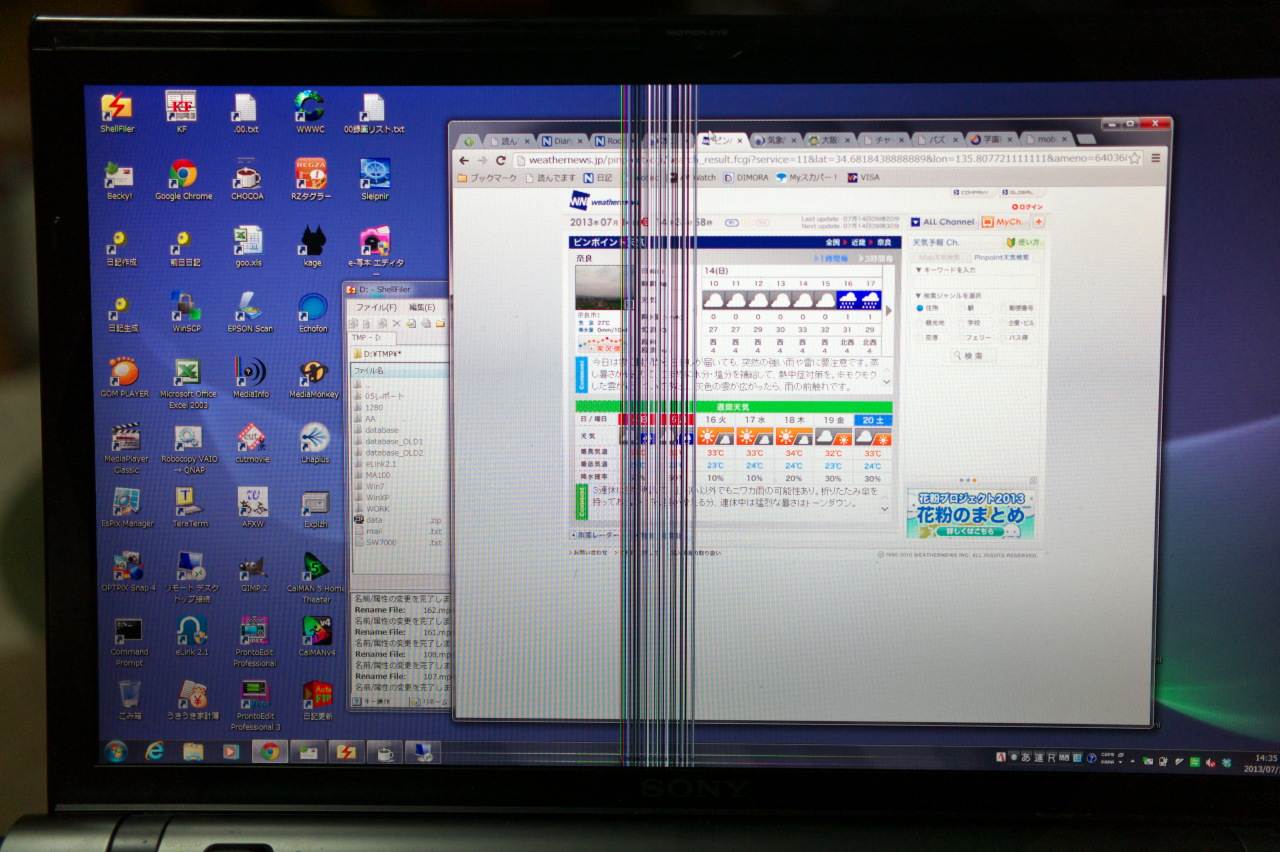Screen dimensions: 1280x852
Task: Open TeraTerm from the desktop
Action: tap(186, 501)
